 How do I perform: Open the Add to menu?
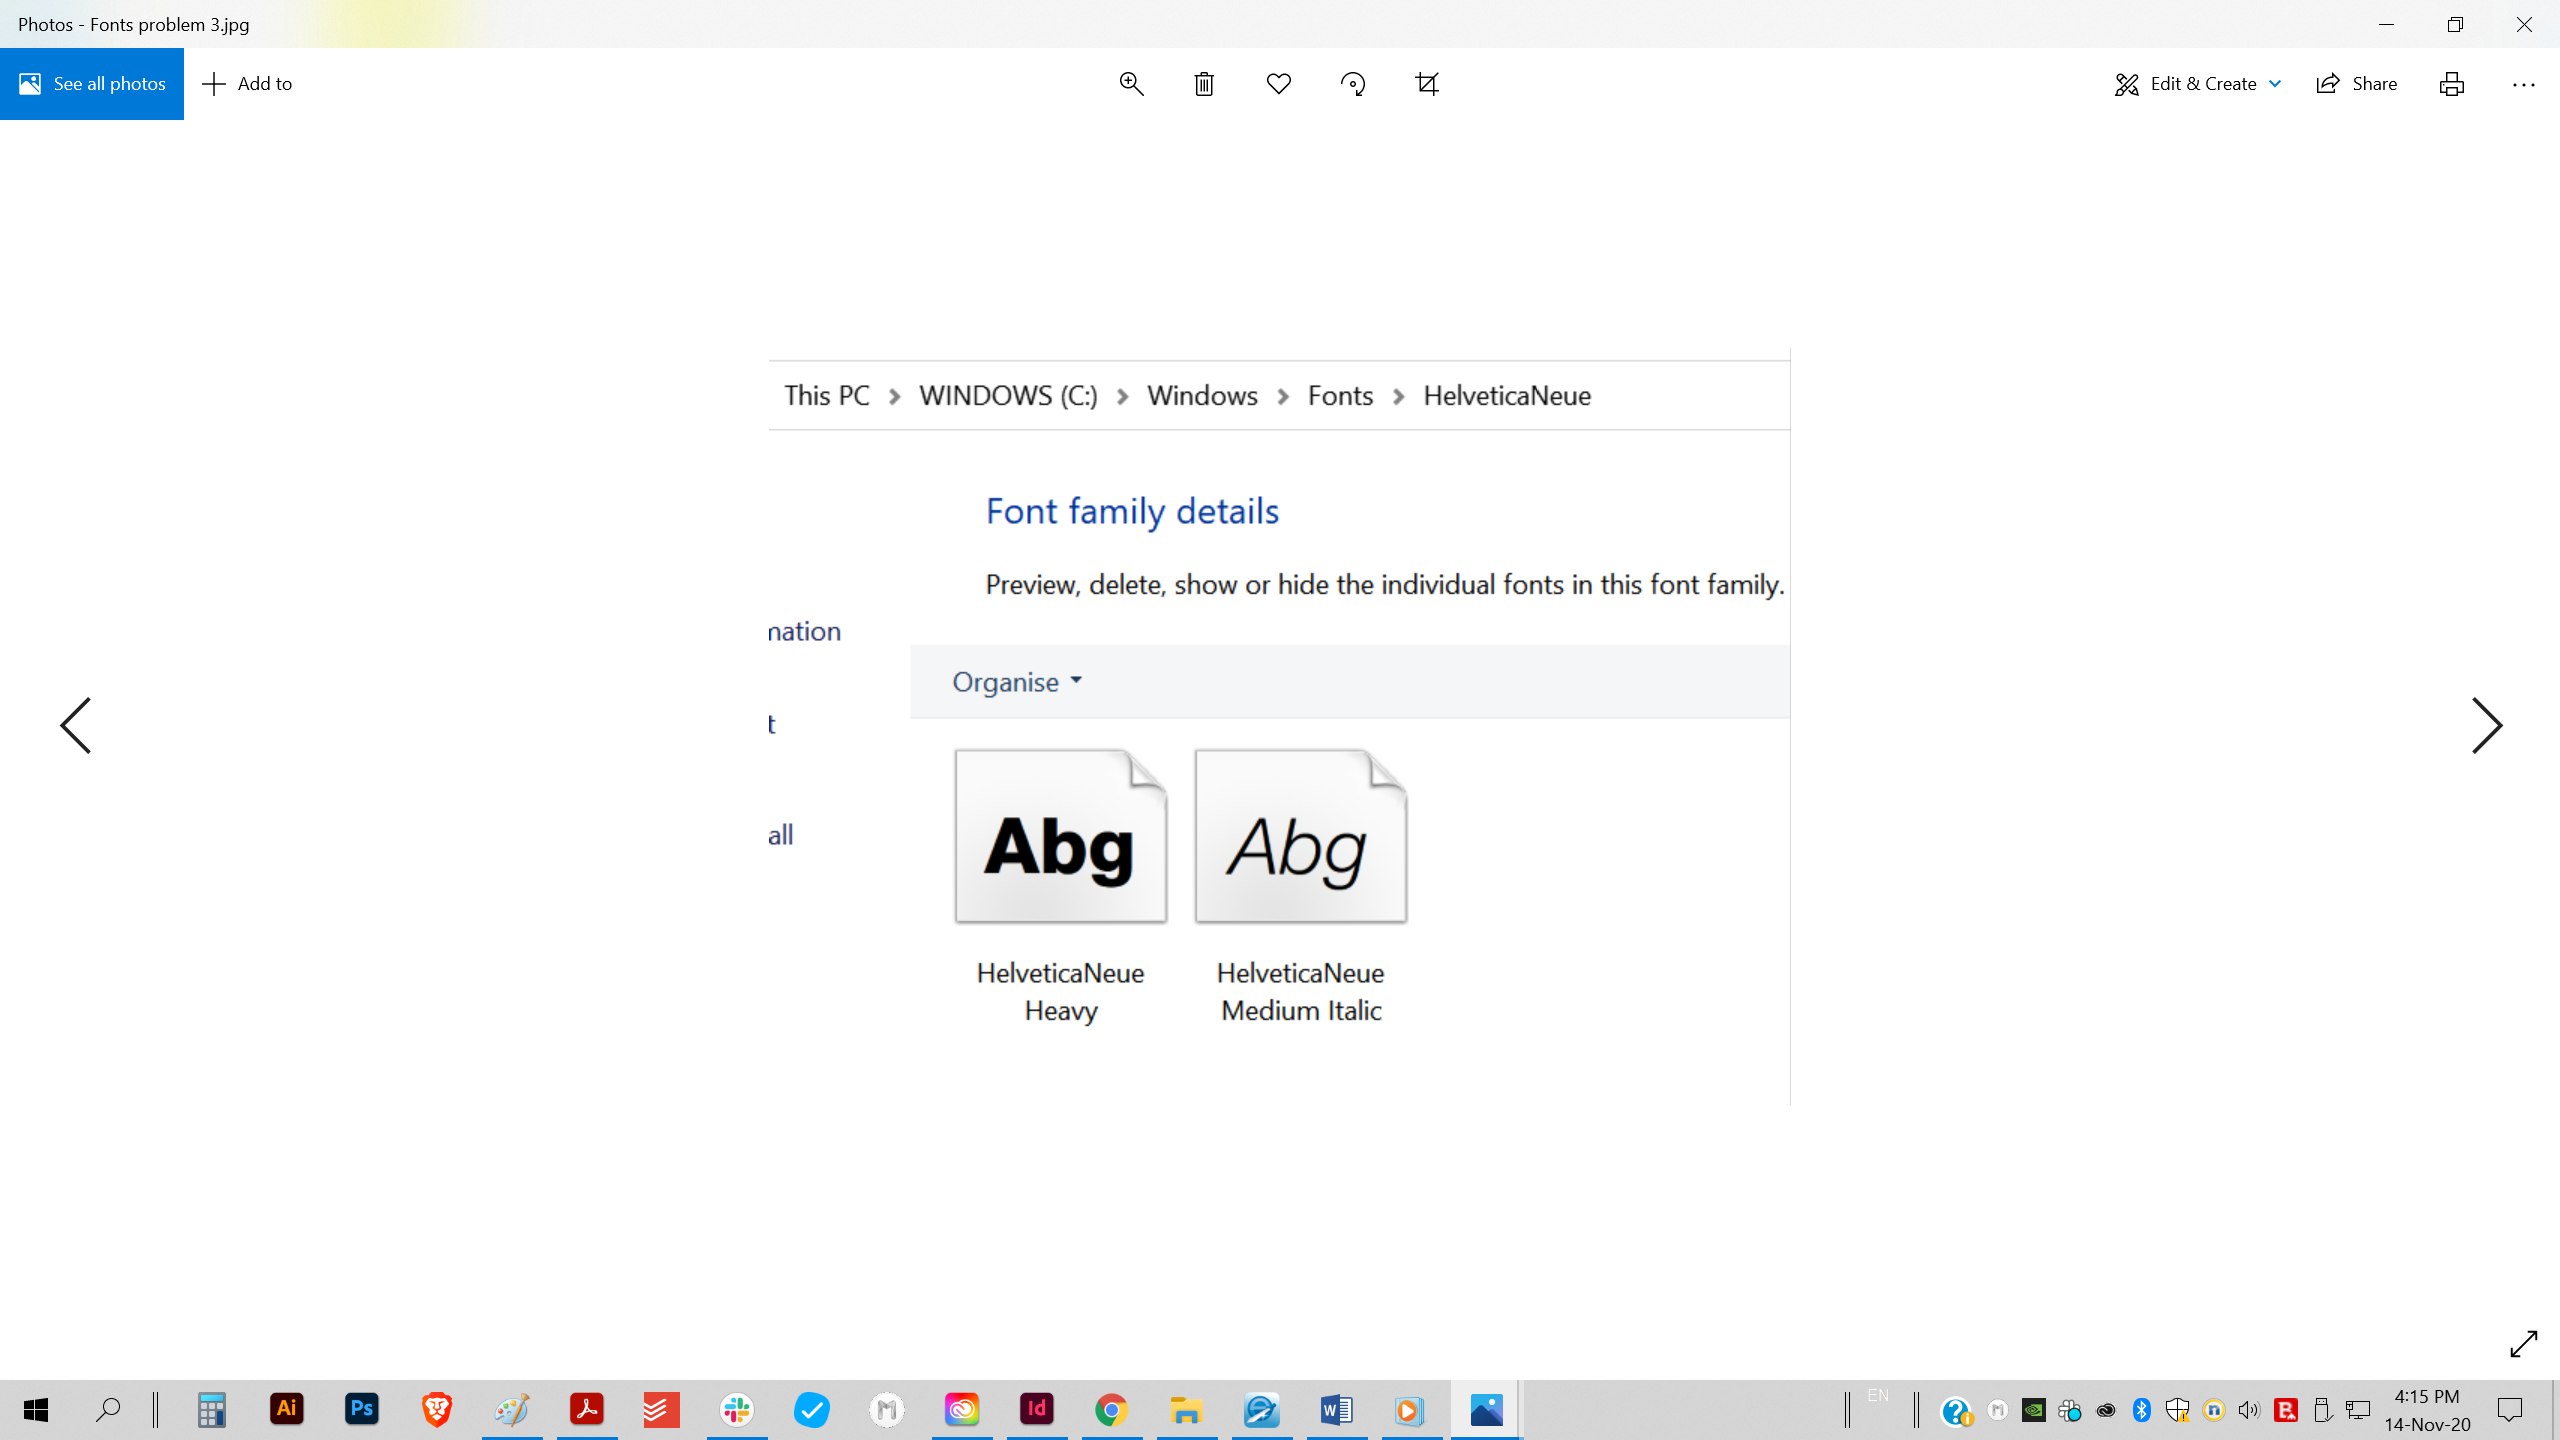click(x=247, y=84)
